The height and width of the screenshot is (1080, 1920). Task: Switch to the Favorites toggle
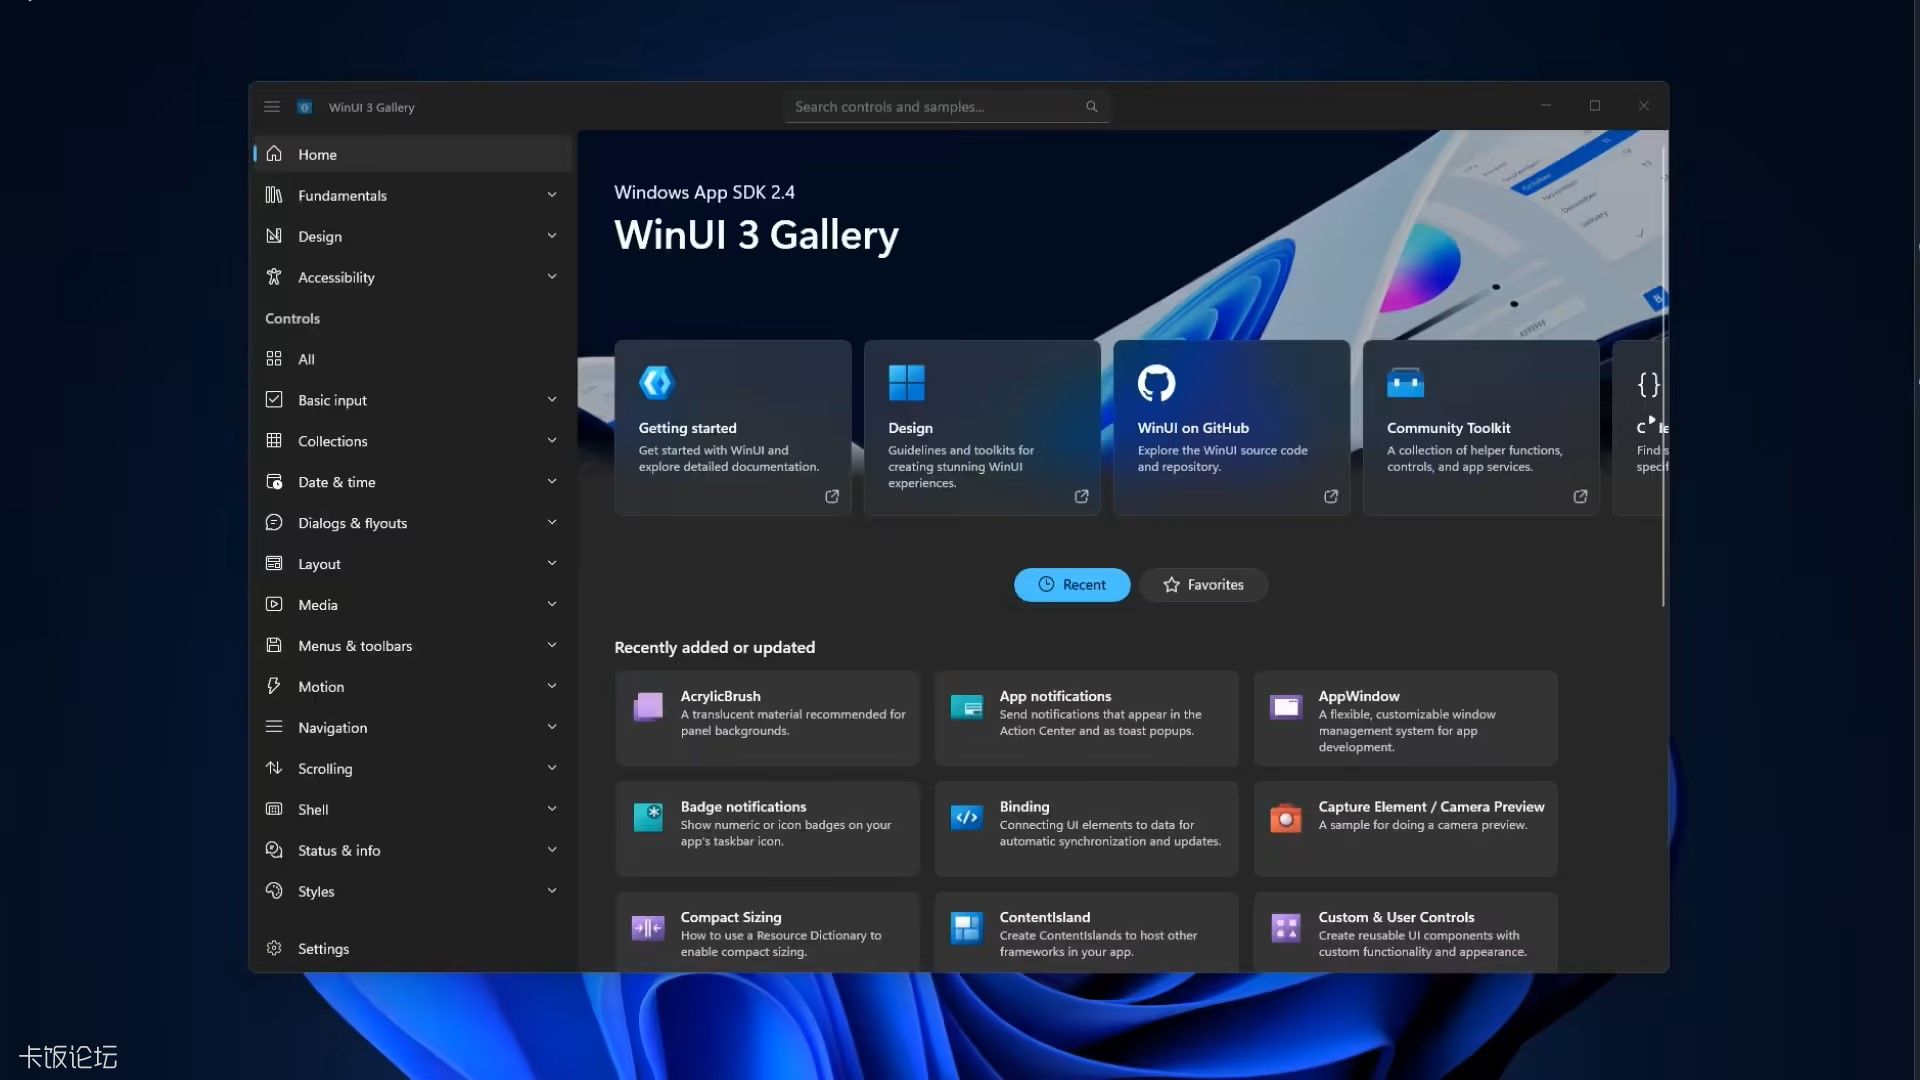coord(1203,585)
